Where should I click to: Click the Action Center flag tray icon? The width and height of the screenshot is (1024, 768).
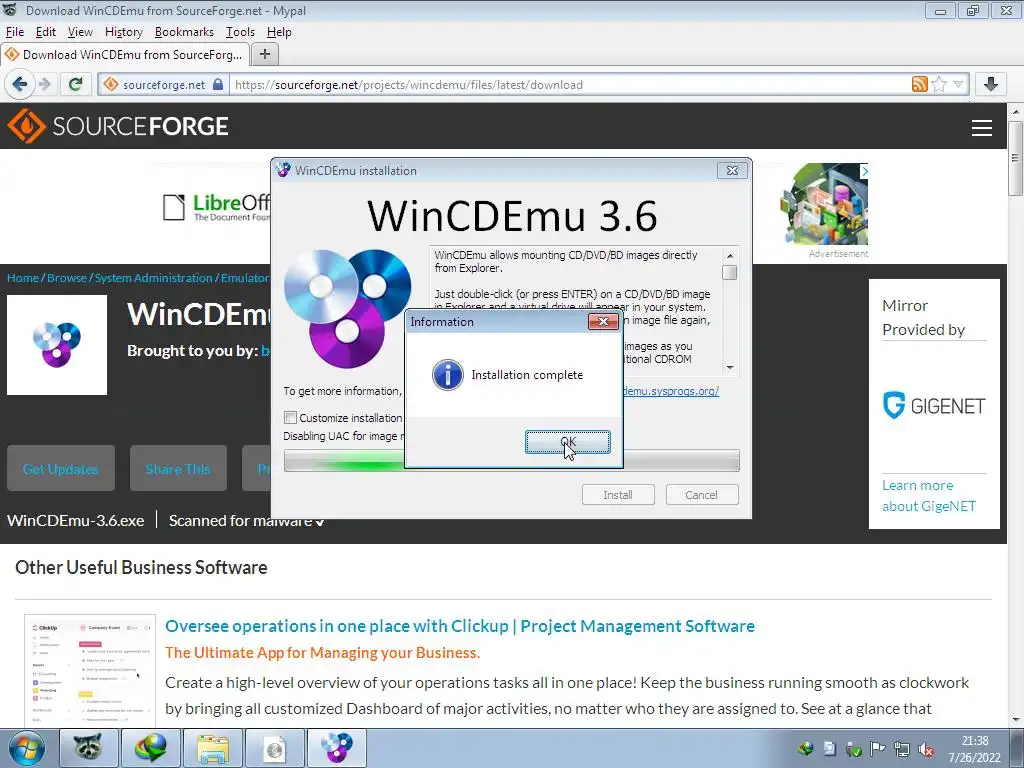(878, 749)
